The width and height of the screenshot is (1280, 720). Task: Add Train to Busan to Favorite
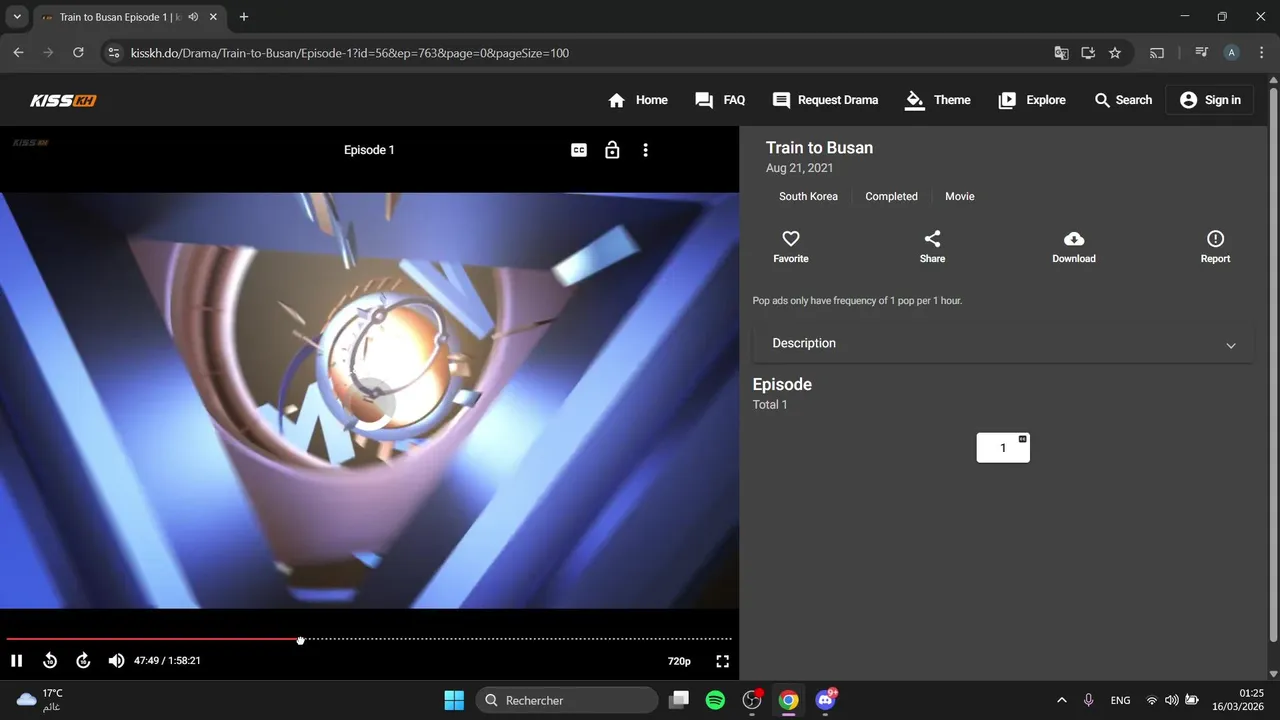[791, 247]
